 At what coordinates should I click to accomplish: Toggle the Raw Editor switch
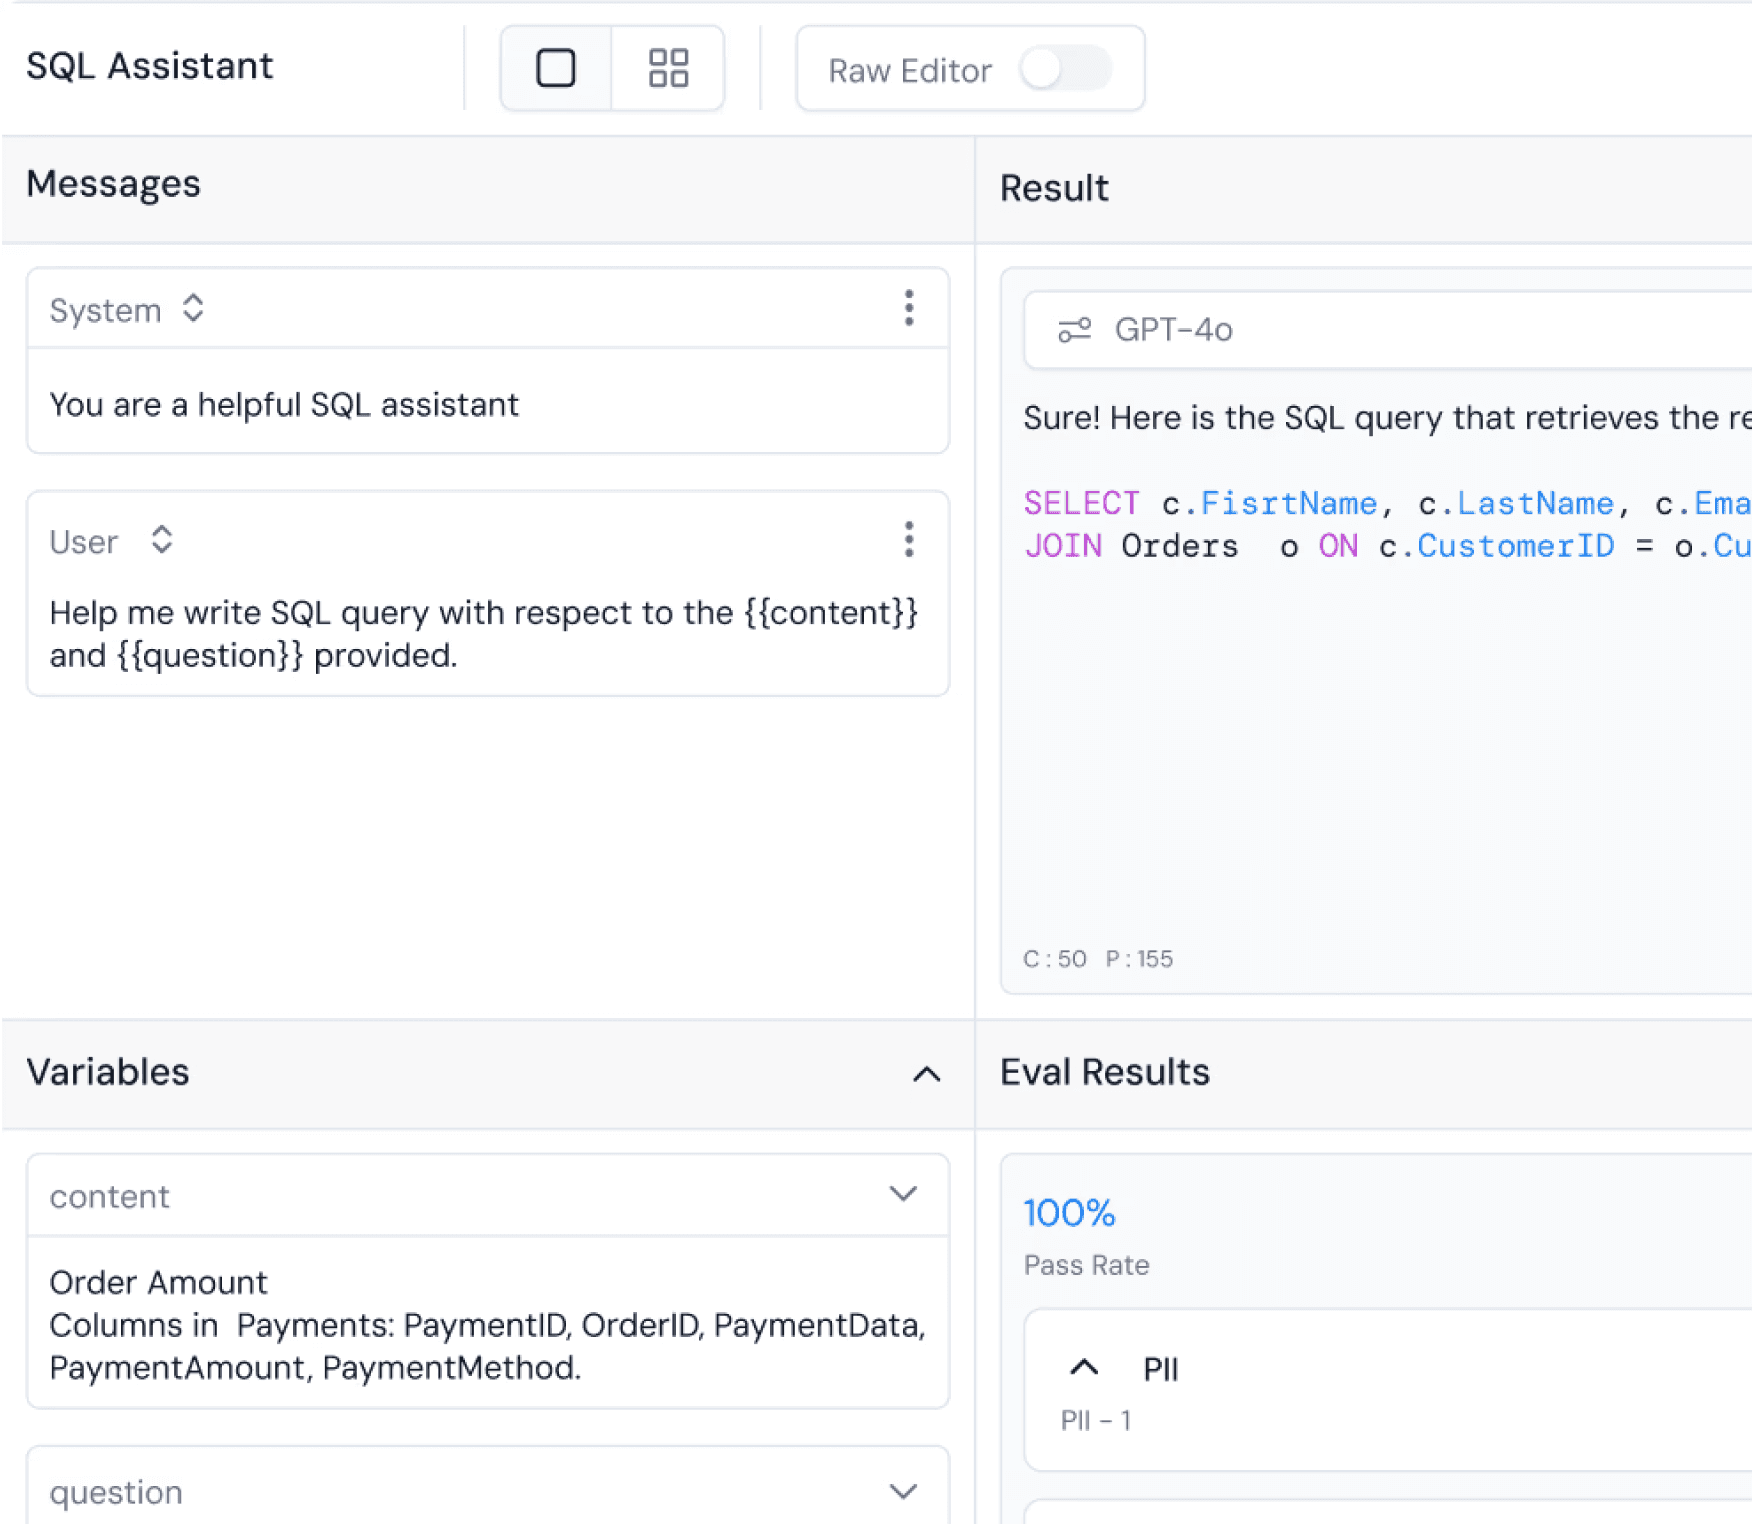[1065, 70]
